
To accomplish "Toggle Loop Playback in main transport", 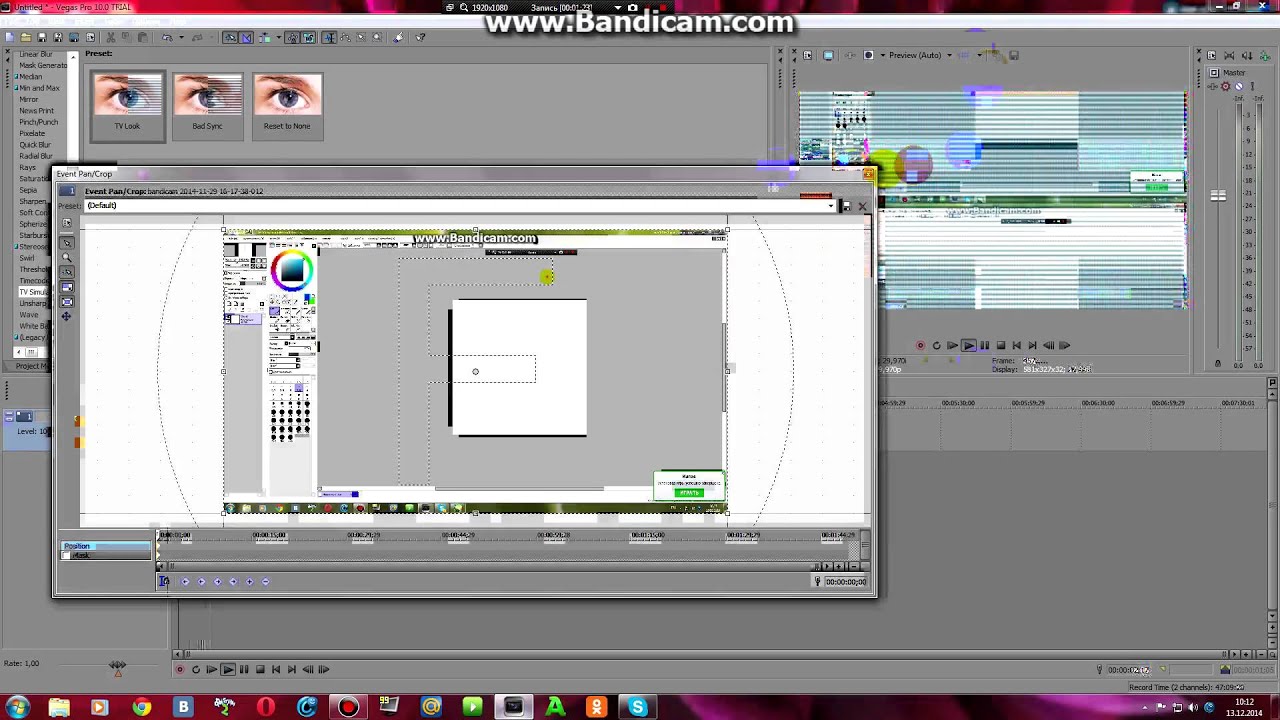I will (196, 669).
